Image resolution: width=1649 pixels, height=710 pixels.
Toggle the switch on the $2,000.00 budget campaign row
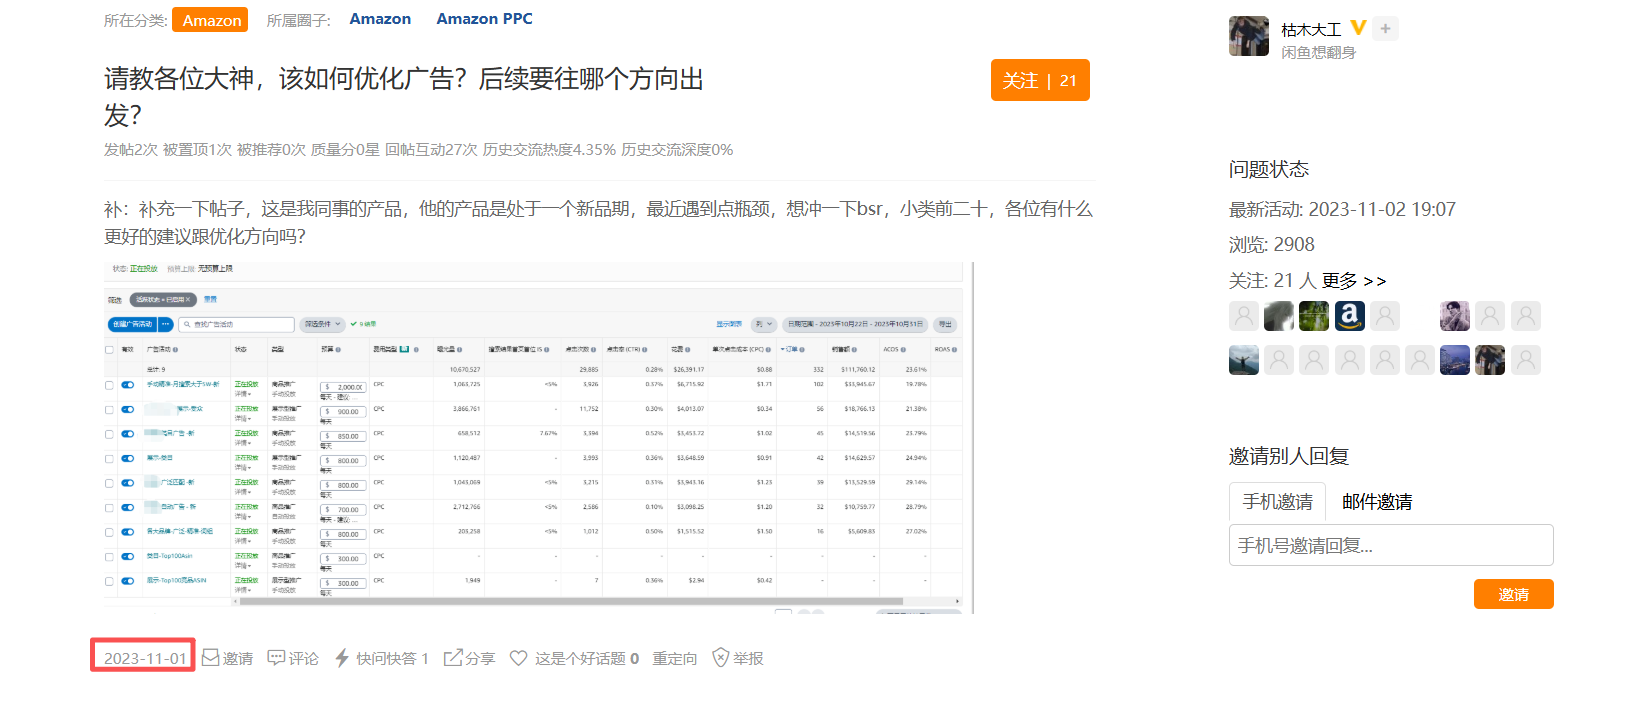tap(127, 385)
